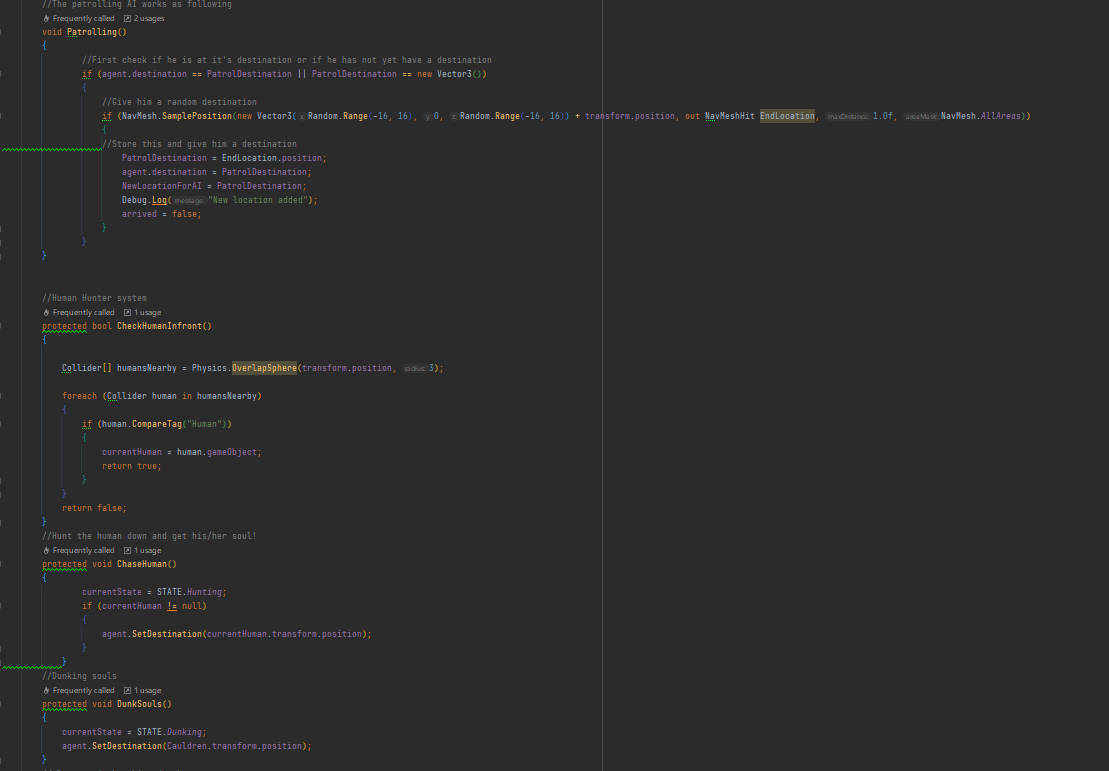Click the "//Hunt the human down" comment
The height and width of the screenshot is (771, 1109).
coord(149,536)
